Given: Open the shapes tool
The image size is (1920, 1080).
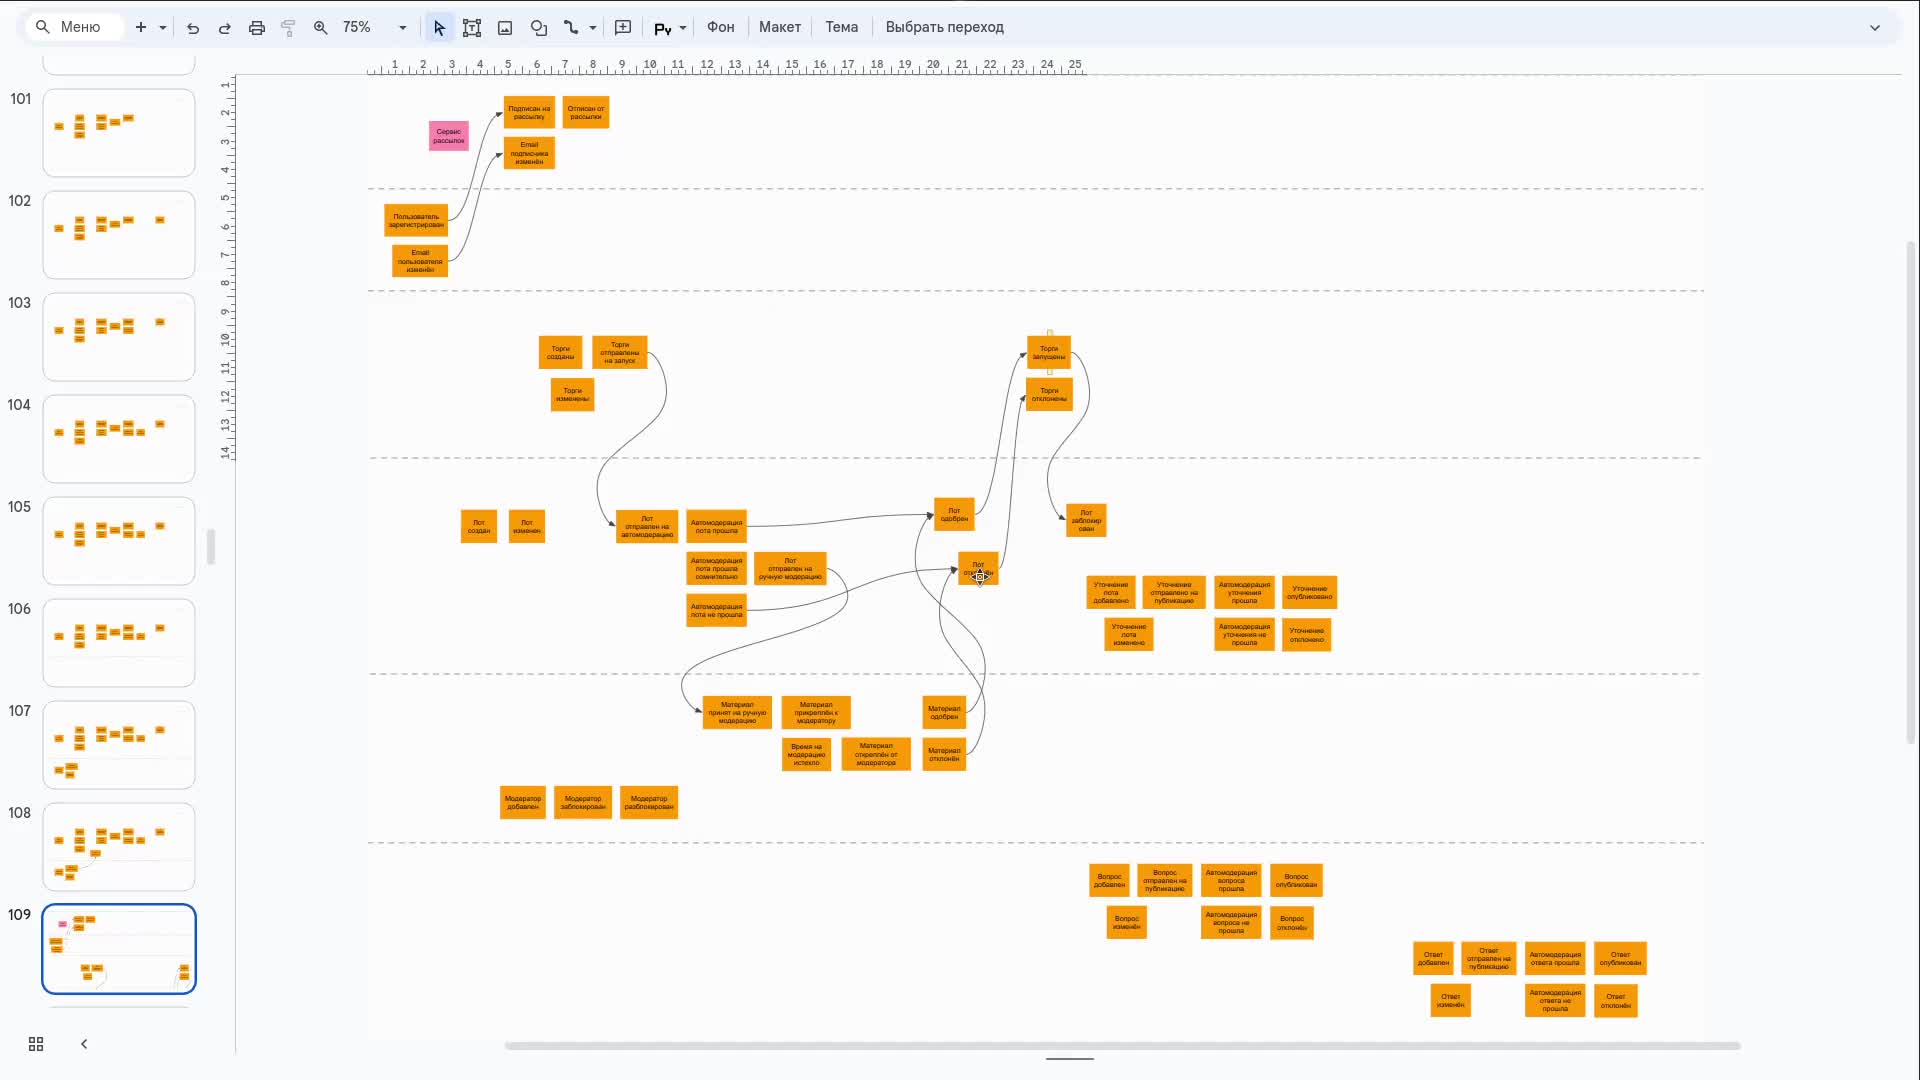Looking at the screenshot, I should [x=539, y=28].
